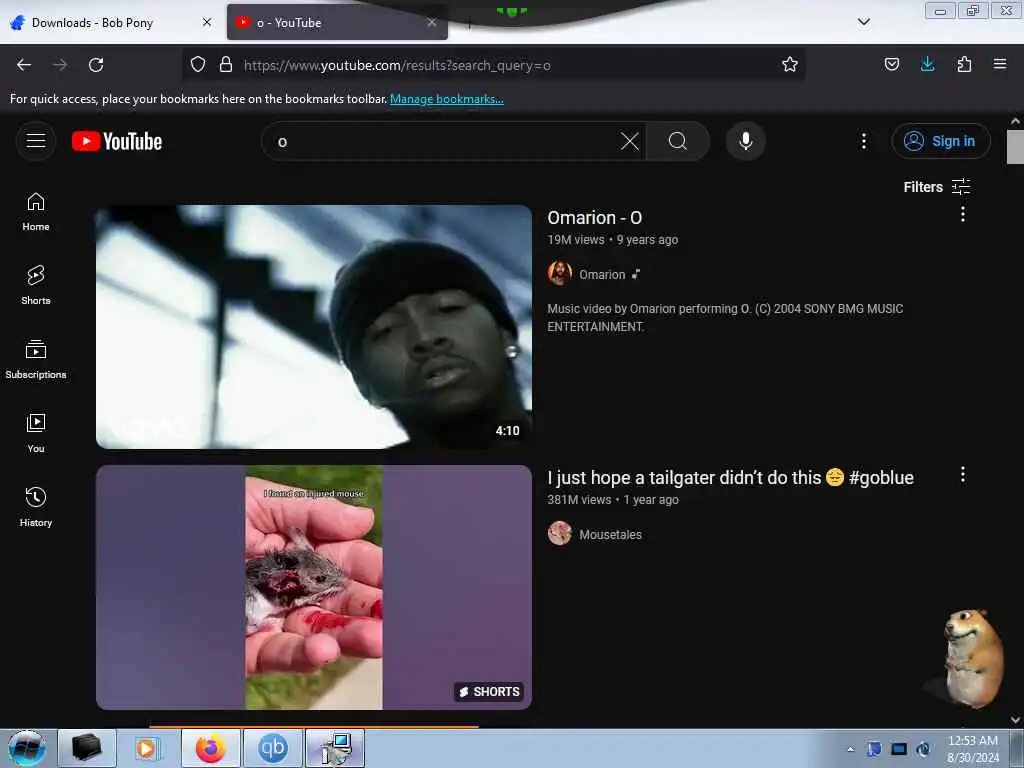
Task: Open Windows Start menu orb
Action: [x=27, y=748]
